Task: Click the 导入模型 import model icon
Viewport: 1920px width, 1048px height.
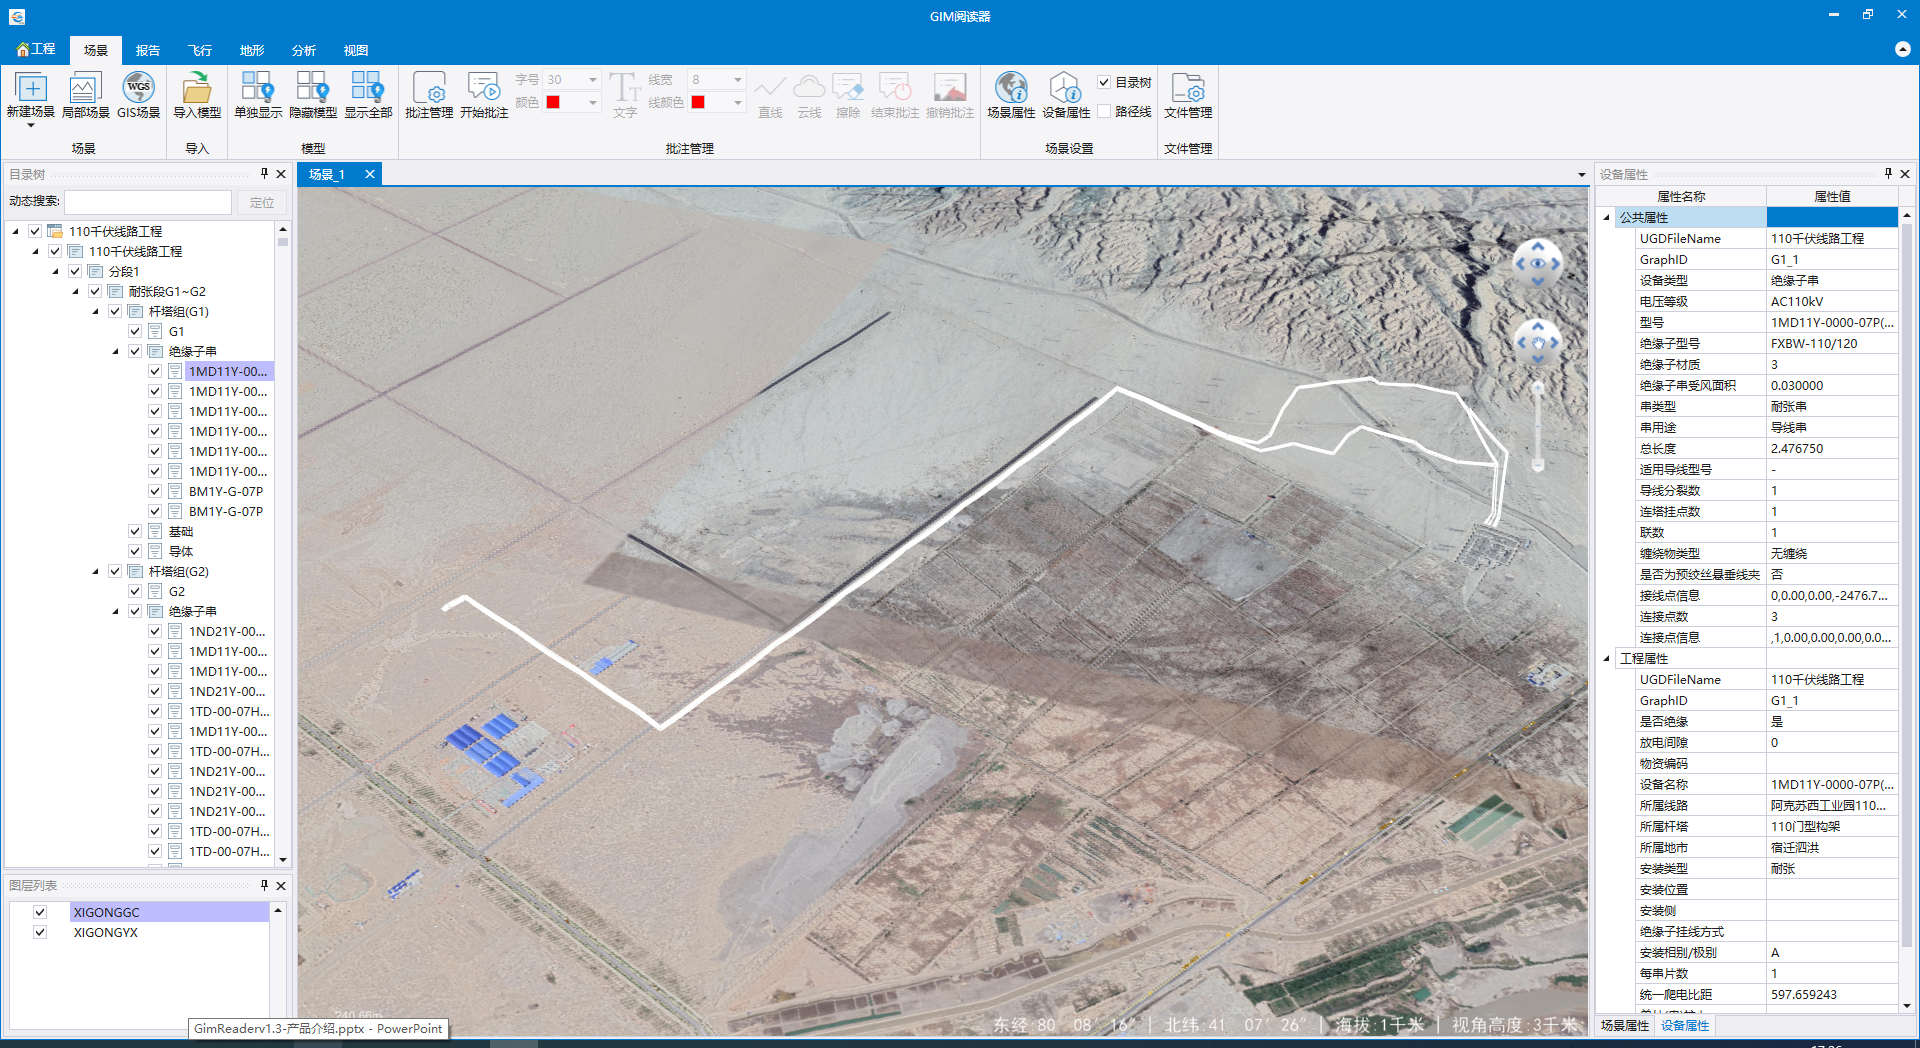Action: [x=197, y=88]
